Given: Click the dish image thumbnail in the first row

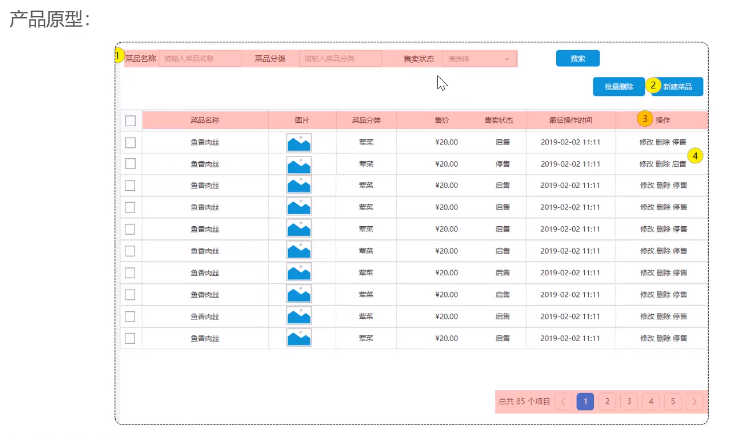Looking at the screenshot, I should tap(299, 143).
